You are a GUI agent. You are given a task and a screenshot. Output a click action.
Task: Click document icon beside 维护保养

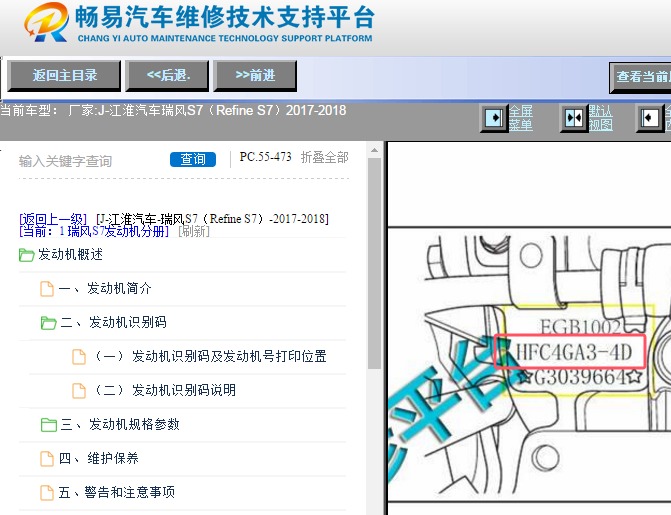tap(47, 458)
